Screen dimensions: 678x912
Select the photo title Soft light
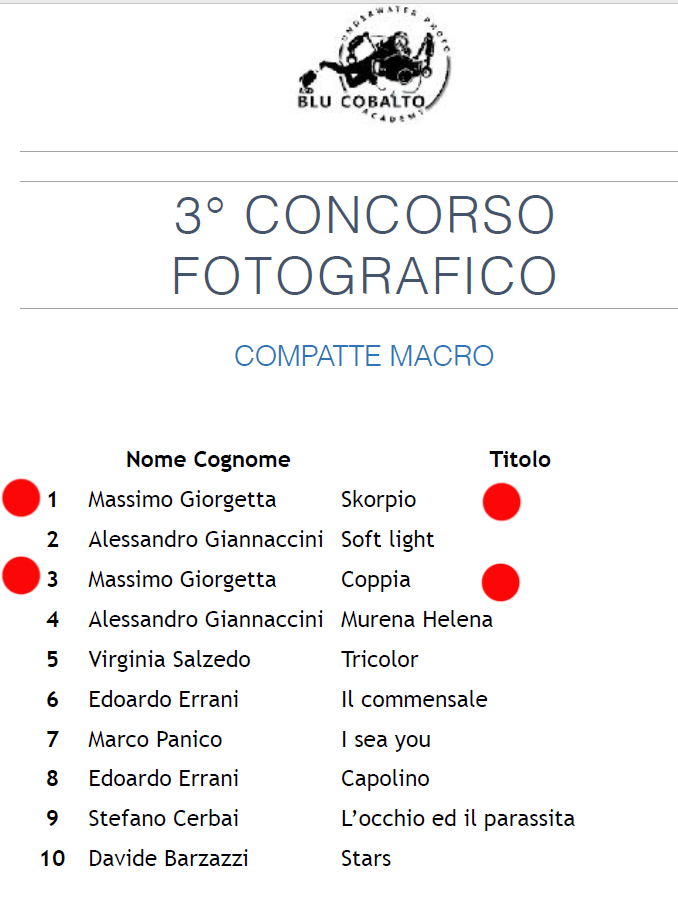387,540
